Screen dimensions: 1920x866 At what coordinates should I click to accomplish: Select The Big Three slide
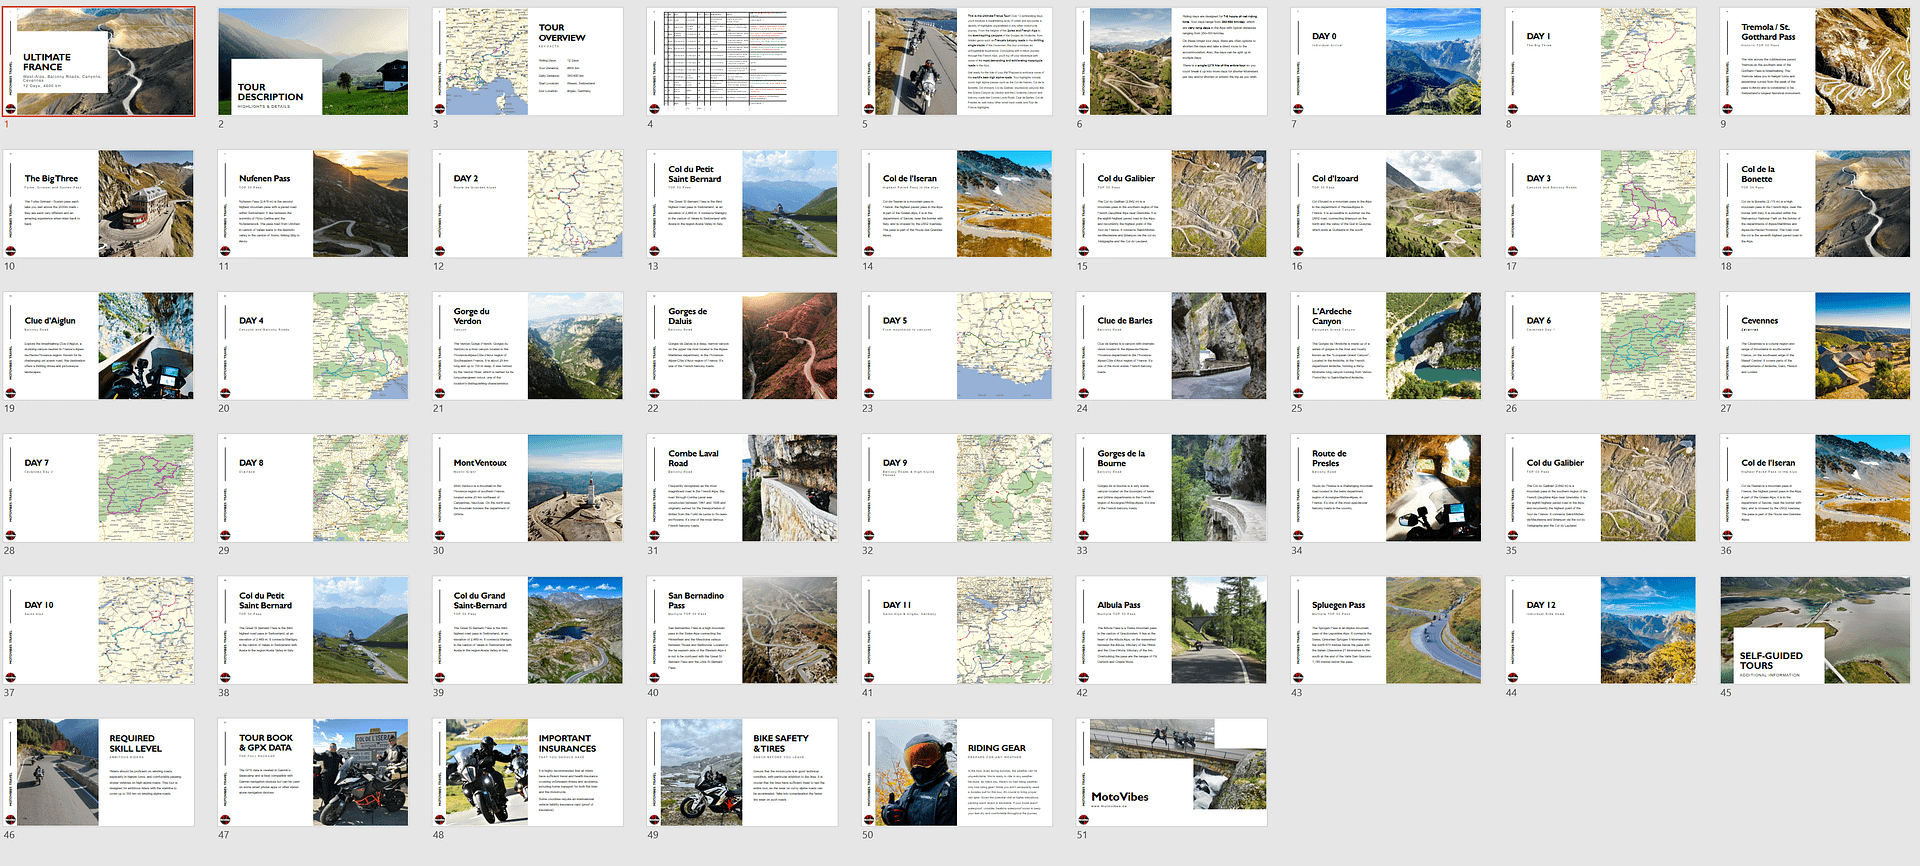[99, 204]
